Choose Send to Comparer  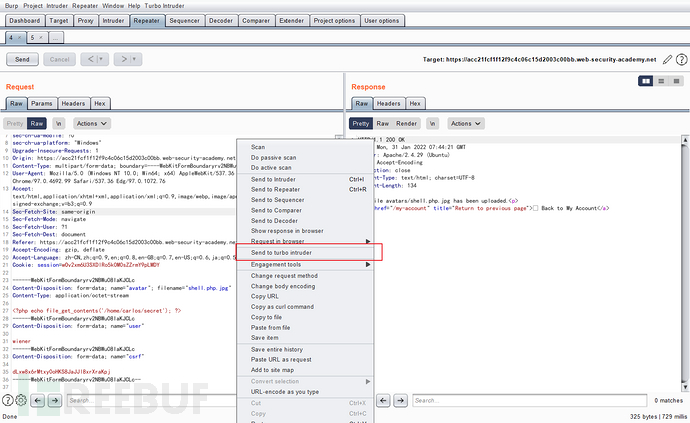305,210
